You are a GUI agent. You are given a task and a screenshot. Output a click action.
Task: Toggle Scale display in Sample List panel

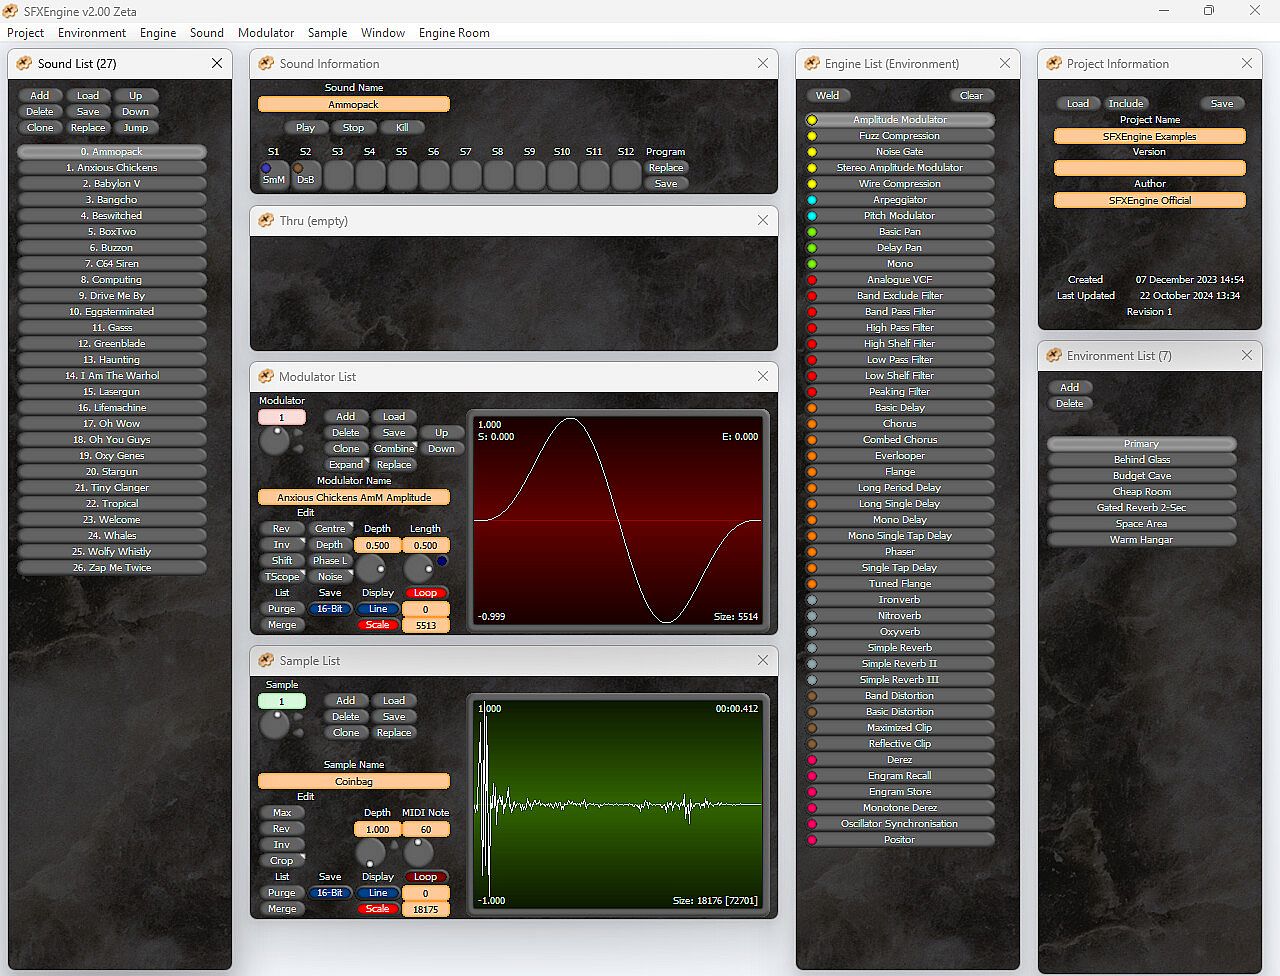pyautogui.click(x=377, y=909)
